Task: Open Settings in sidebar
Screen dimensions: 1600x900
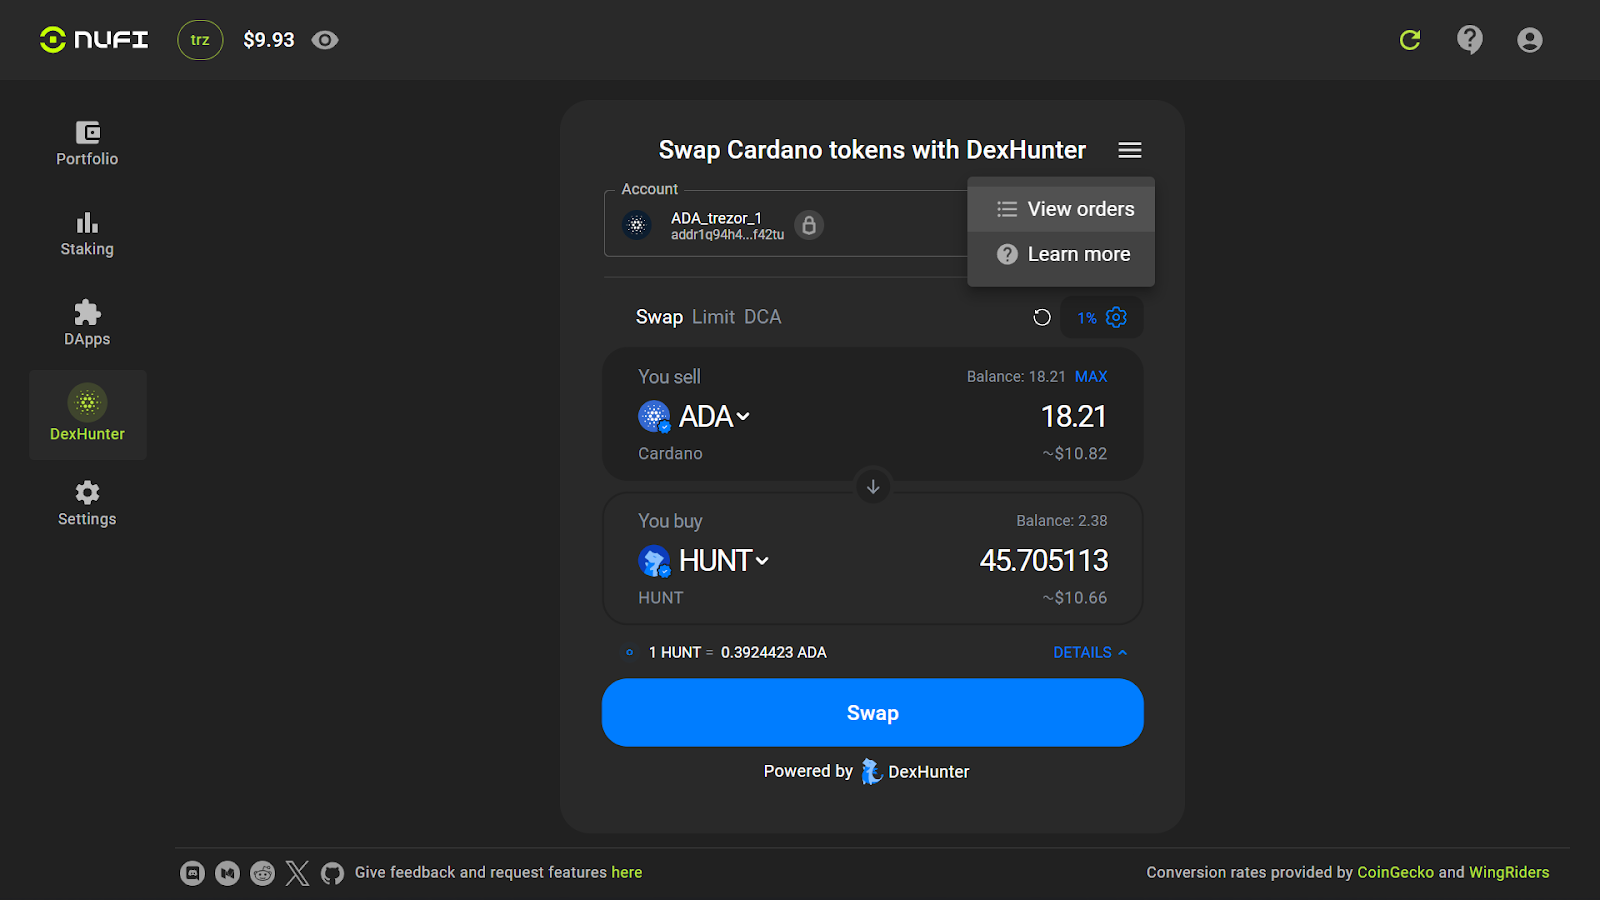Action: (x=87, y=504)
